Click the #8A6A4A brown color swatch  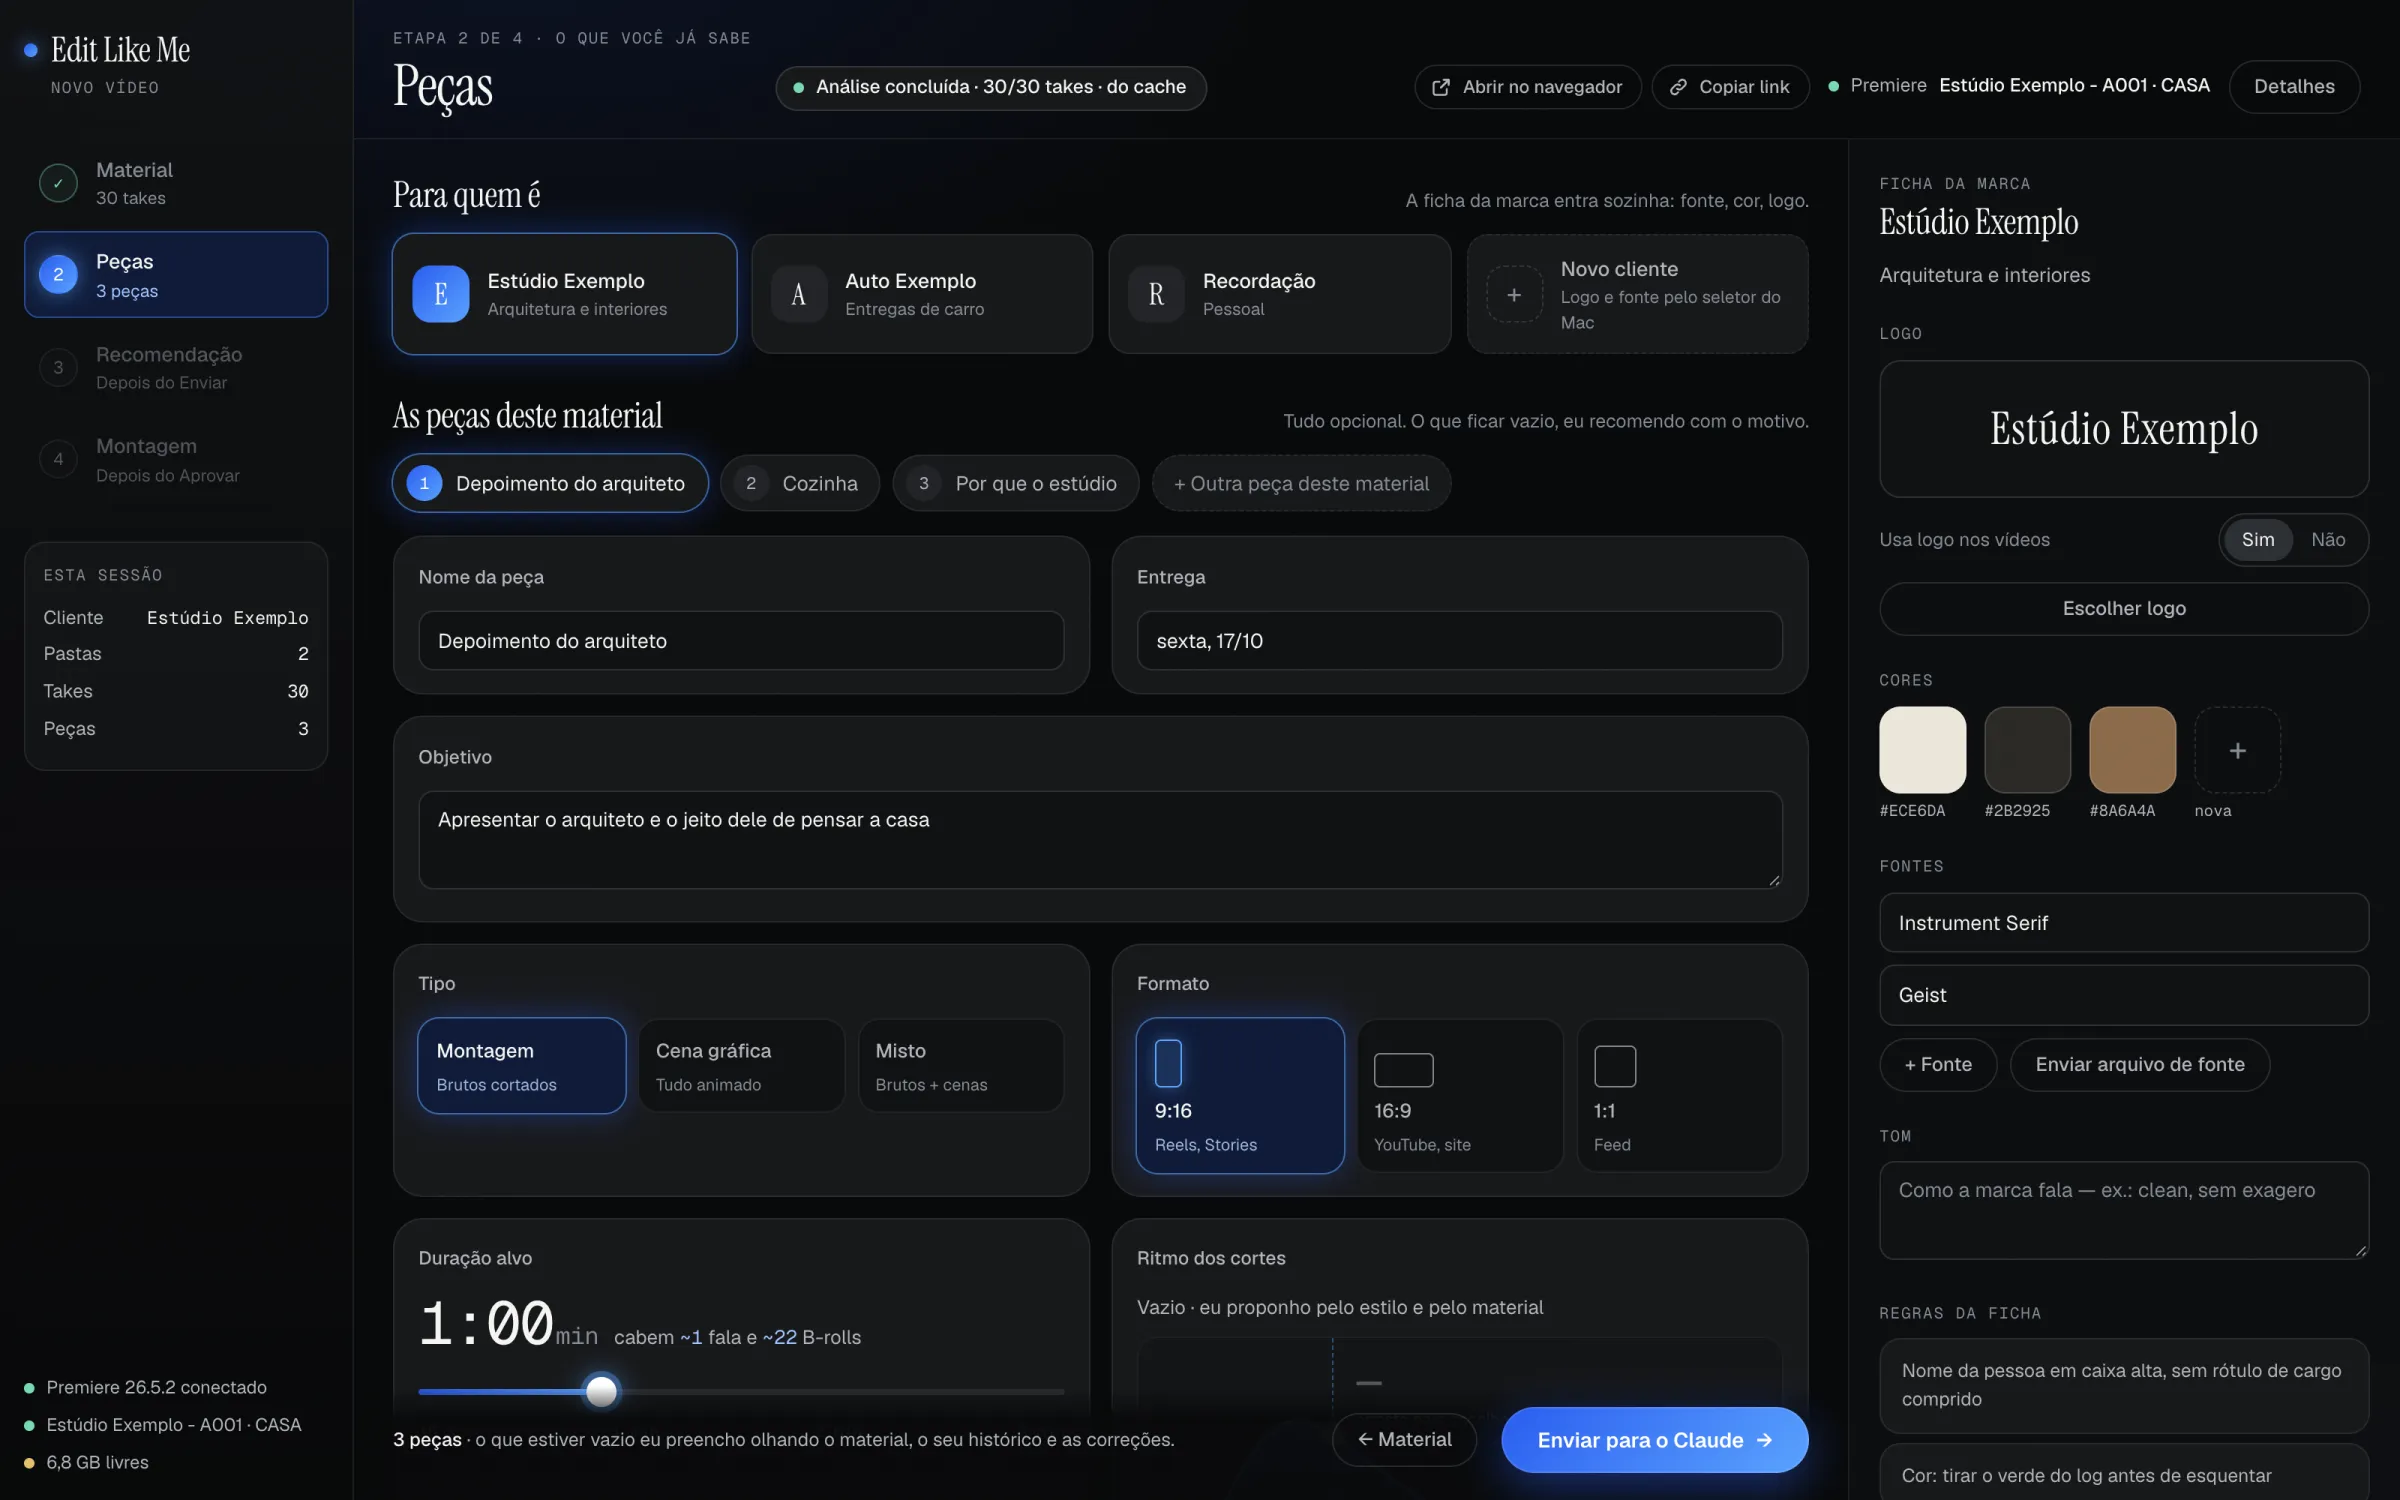pos(2132,750)
